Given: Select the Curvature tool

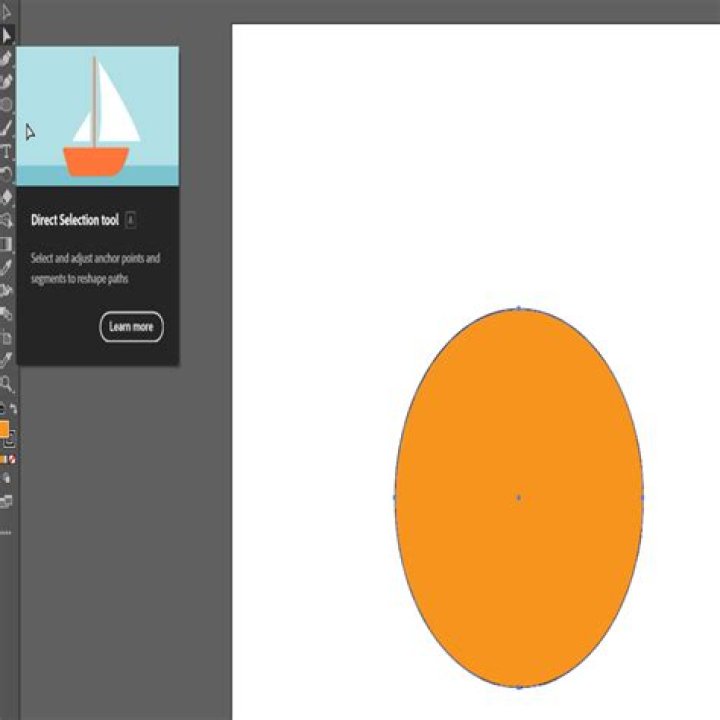Looking at the screenshot, I should click(x=6, y=82).
